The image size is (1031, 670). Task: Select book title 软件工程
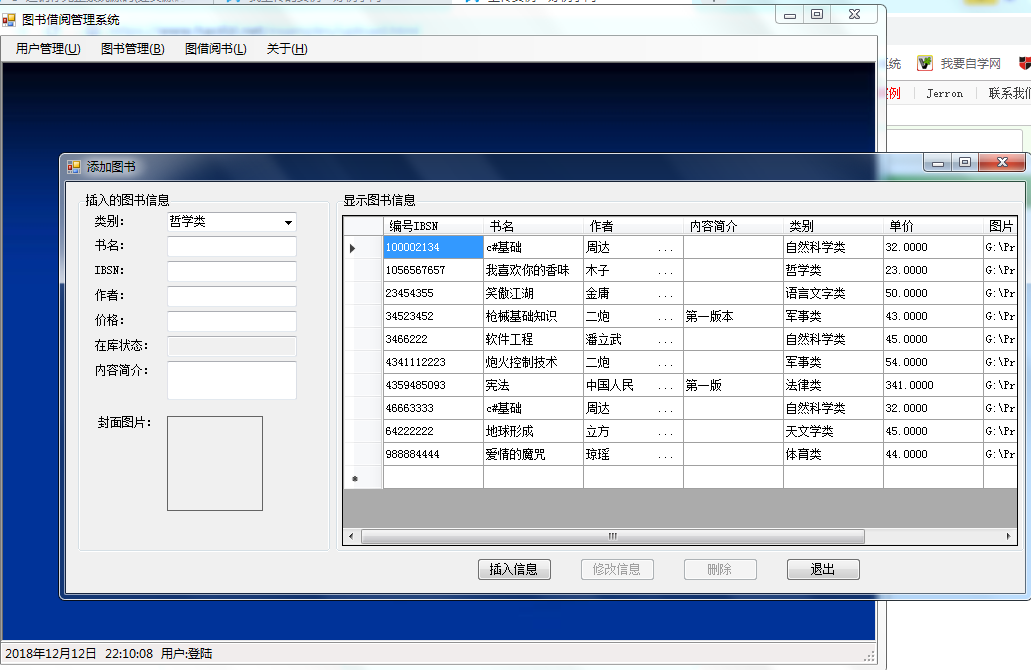(533, 339)
